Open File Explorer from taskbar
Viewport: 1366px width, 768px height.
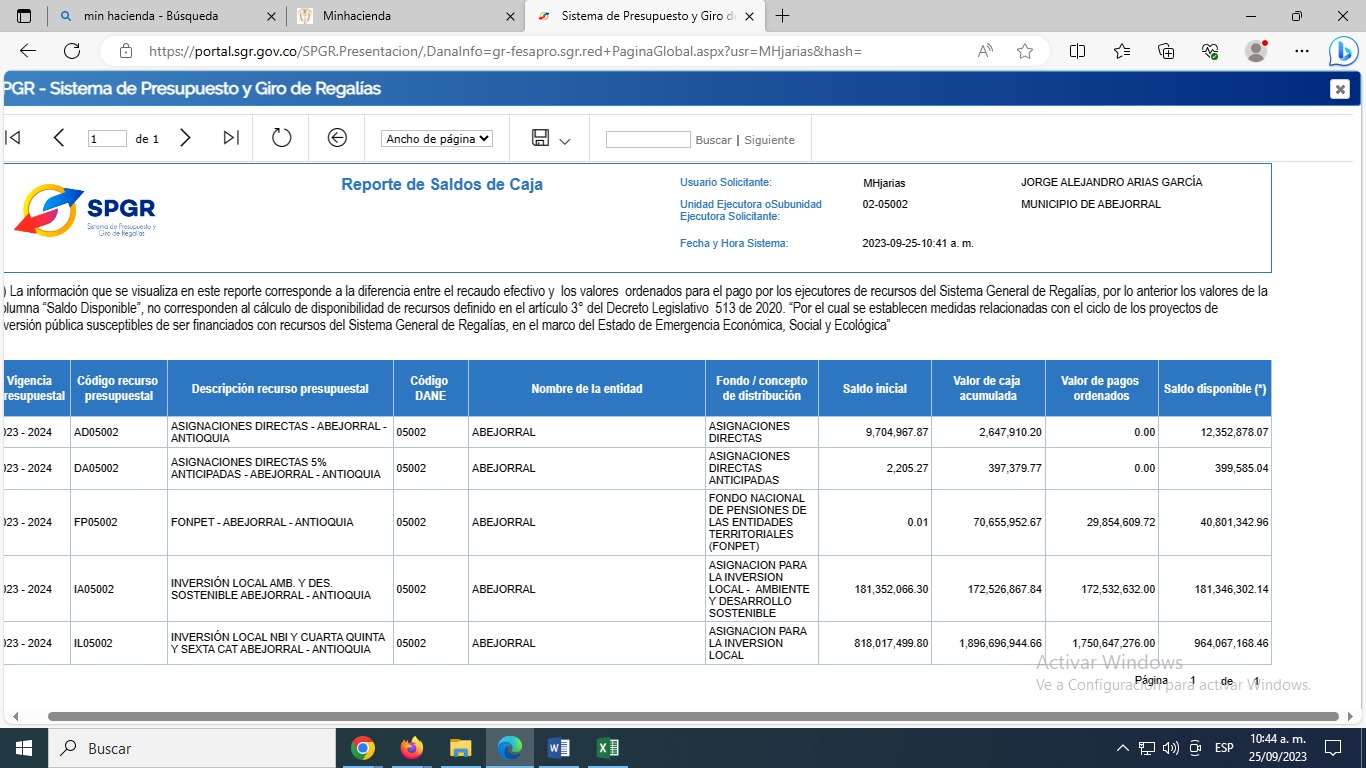[x=460, y=748]
